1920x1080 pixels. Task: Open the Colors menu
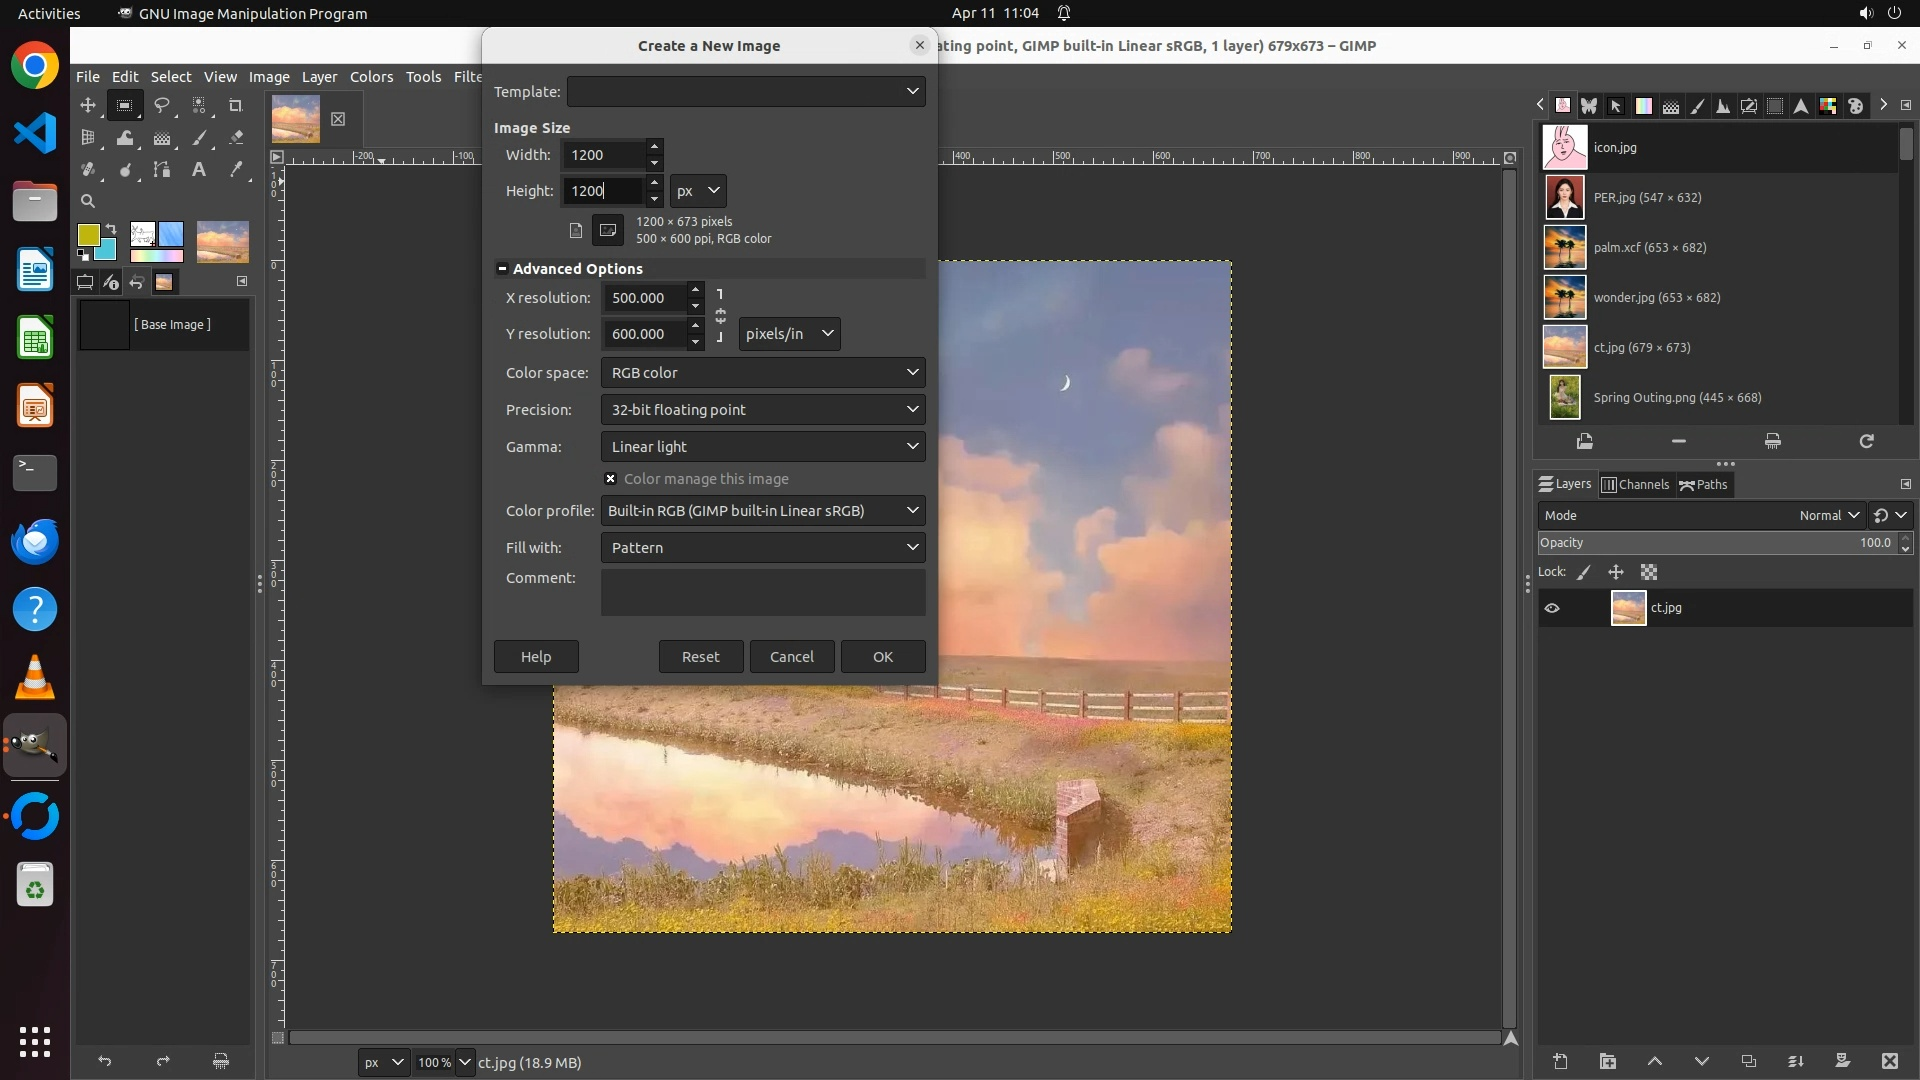click(371, 77)
